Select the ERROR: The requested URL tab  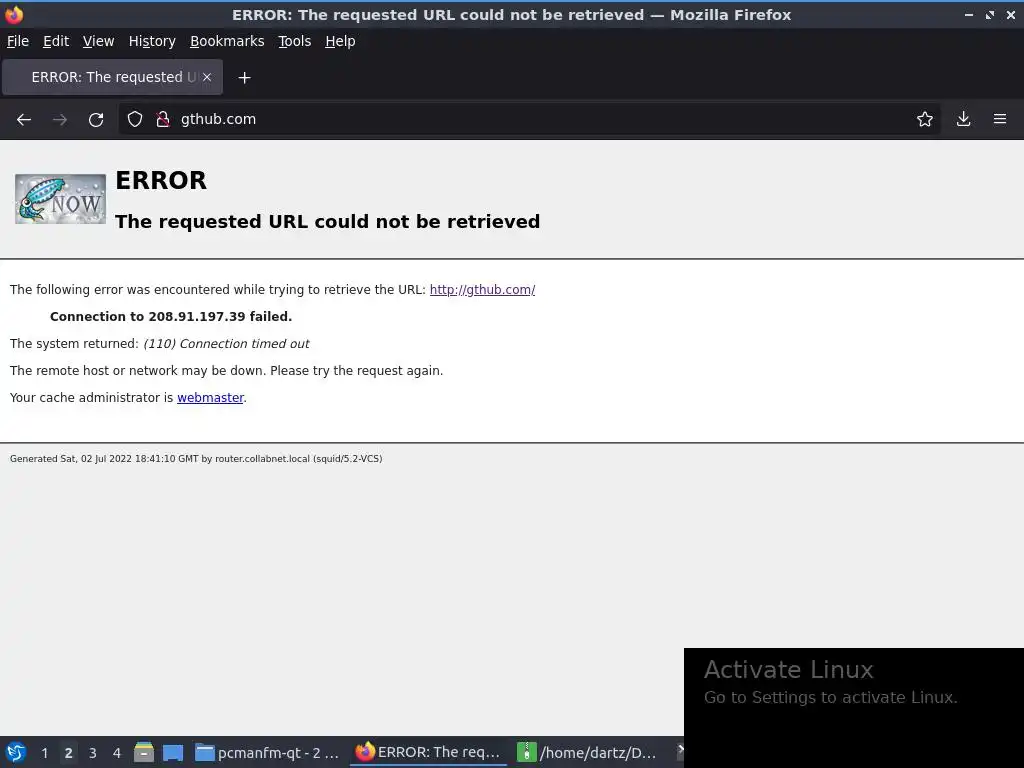[x=112, y=77]
